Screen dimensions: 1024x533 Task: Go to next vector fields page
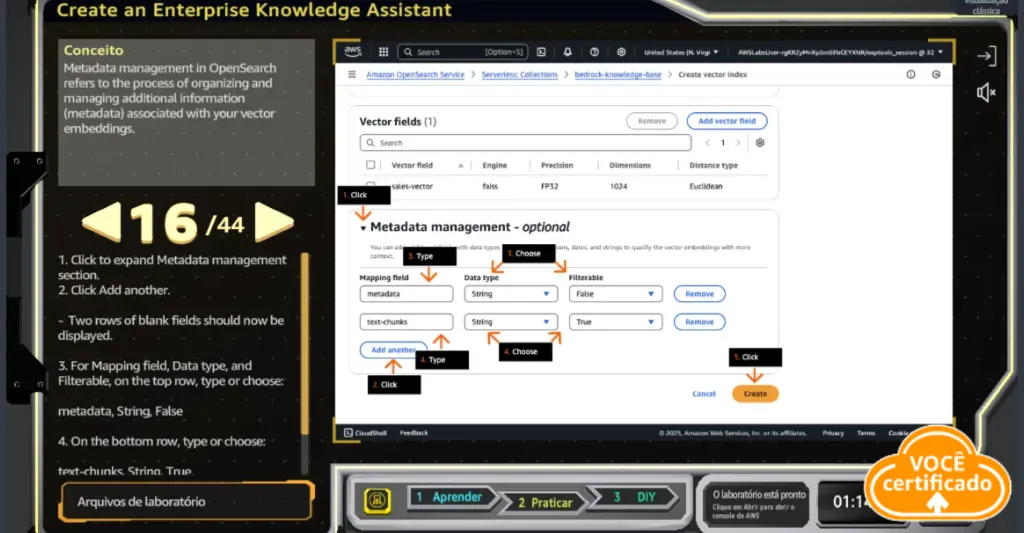point(738,142)
